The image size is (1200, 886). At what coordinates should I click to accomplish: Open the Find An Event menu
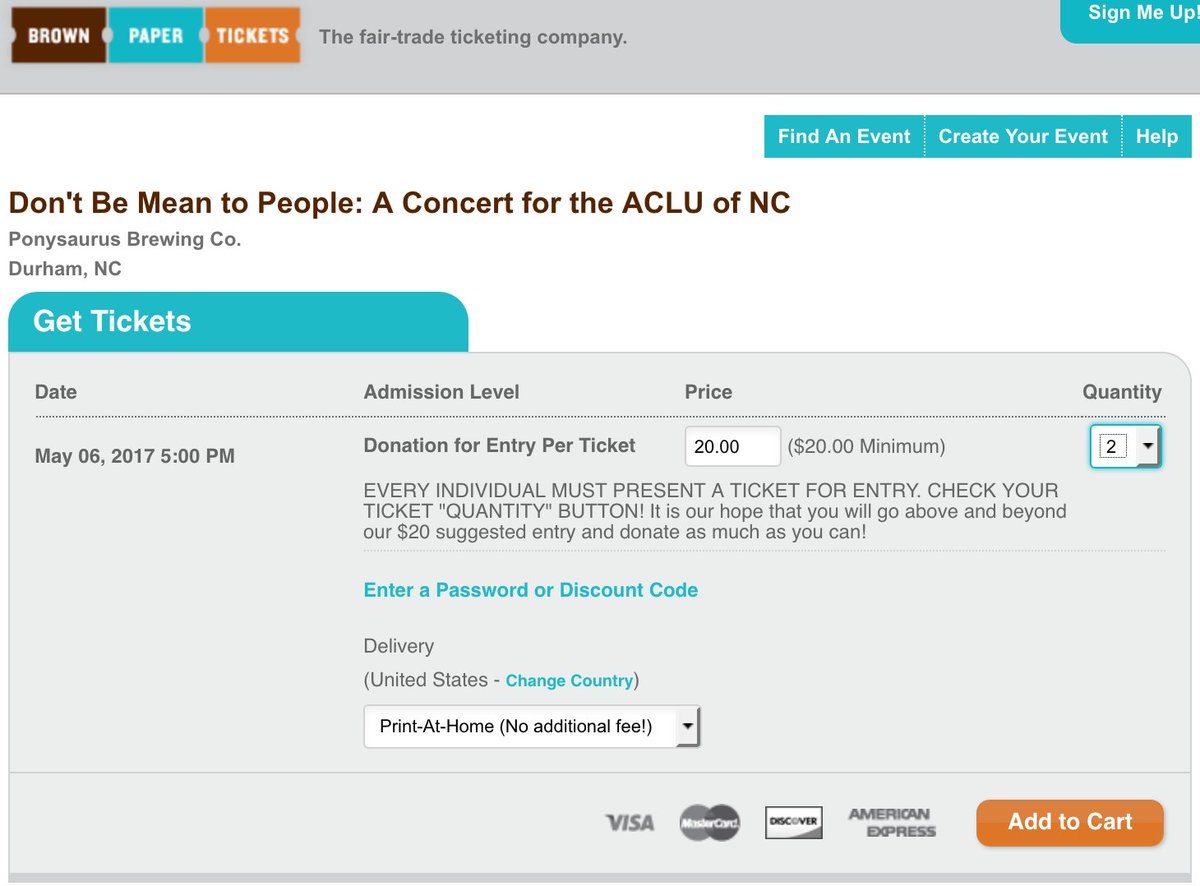click(844, 137)
